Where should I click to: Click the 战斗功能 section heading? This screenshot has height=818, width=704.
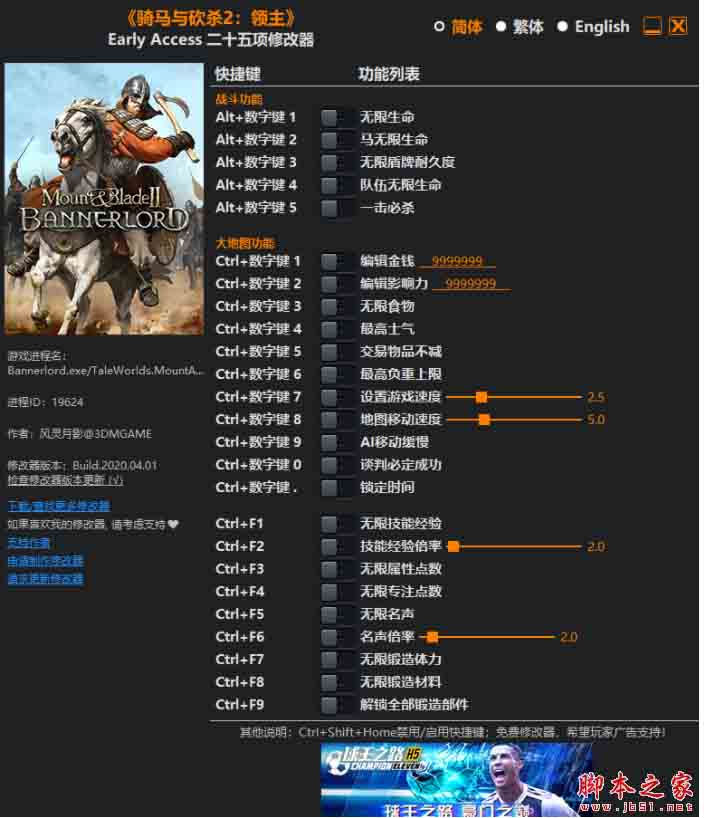tap(239, 99)
